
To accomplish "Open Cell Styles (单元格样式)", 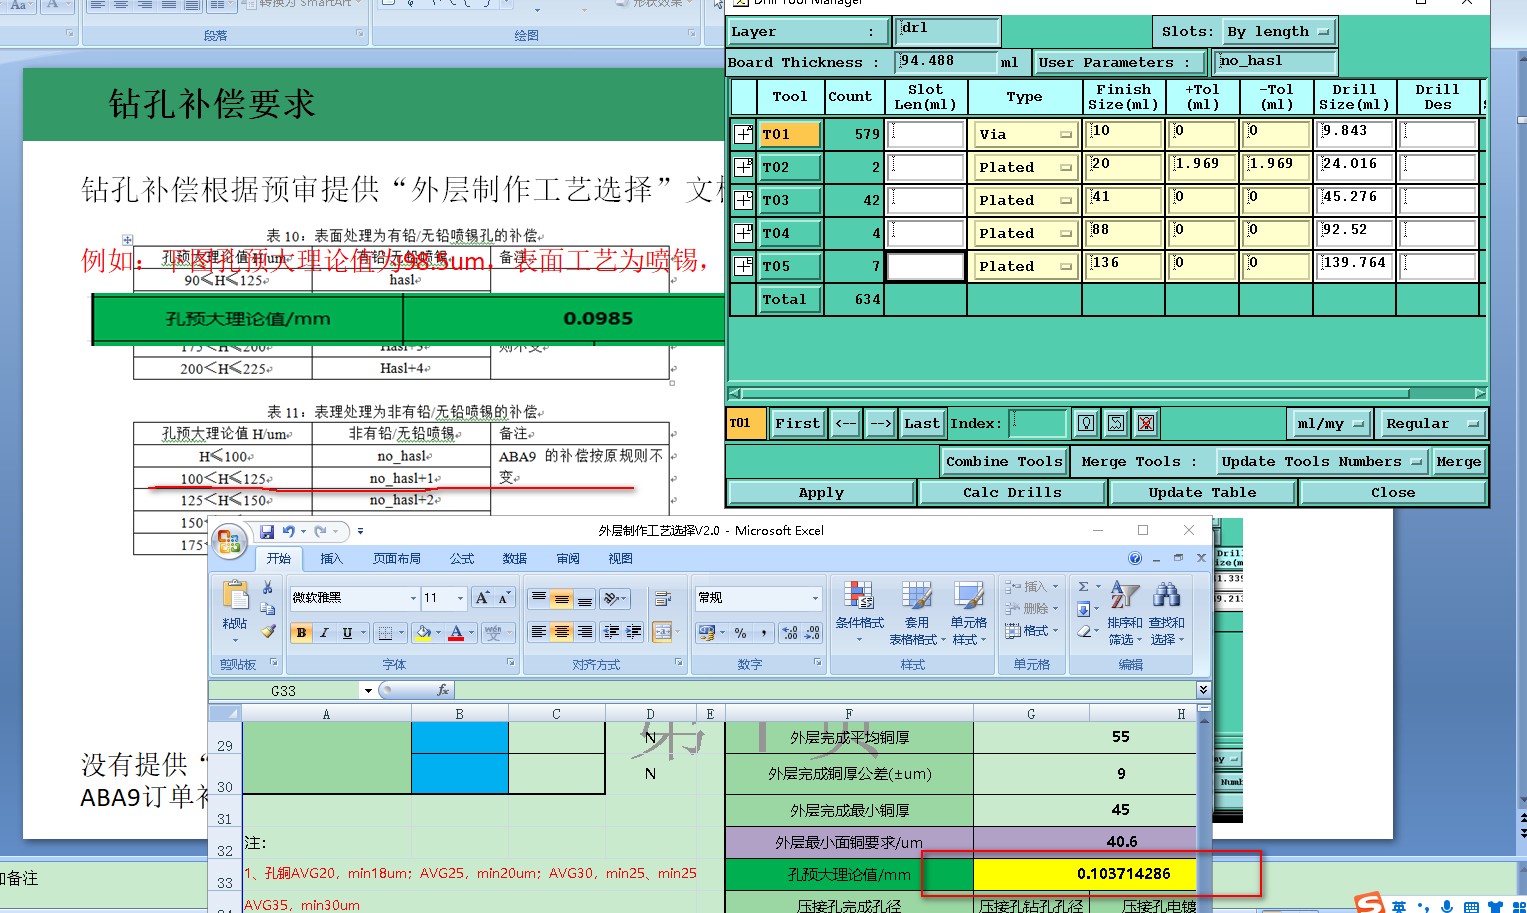I will (969, 612).
